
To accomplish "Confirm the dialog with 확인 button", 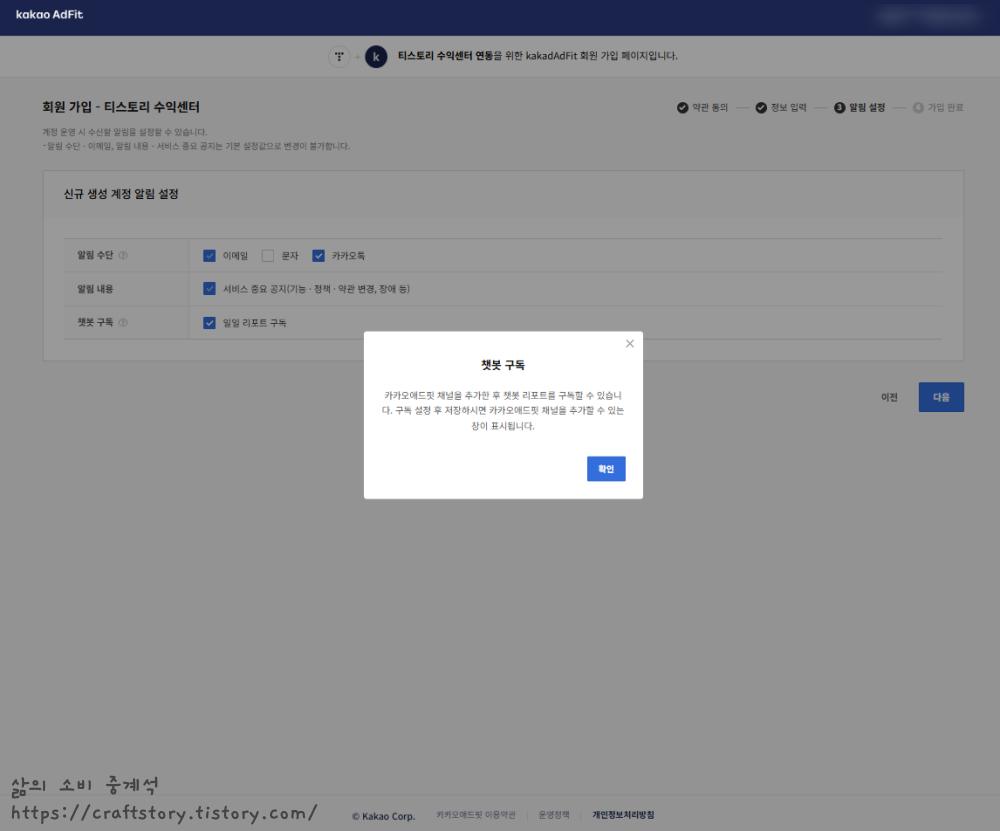I will click(606, 469).
